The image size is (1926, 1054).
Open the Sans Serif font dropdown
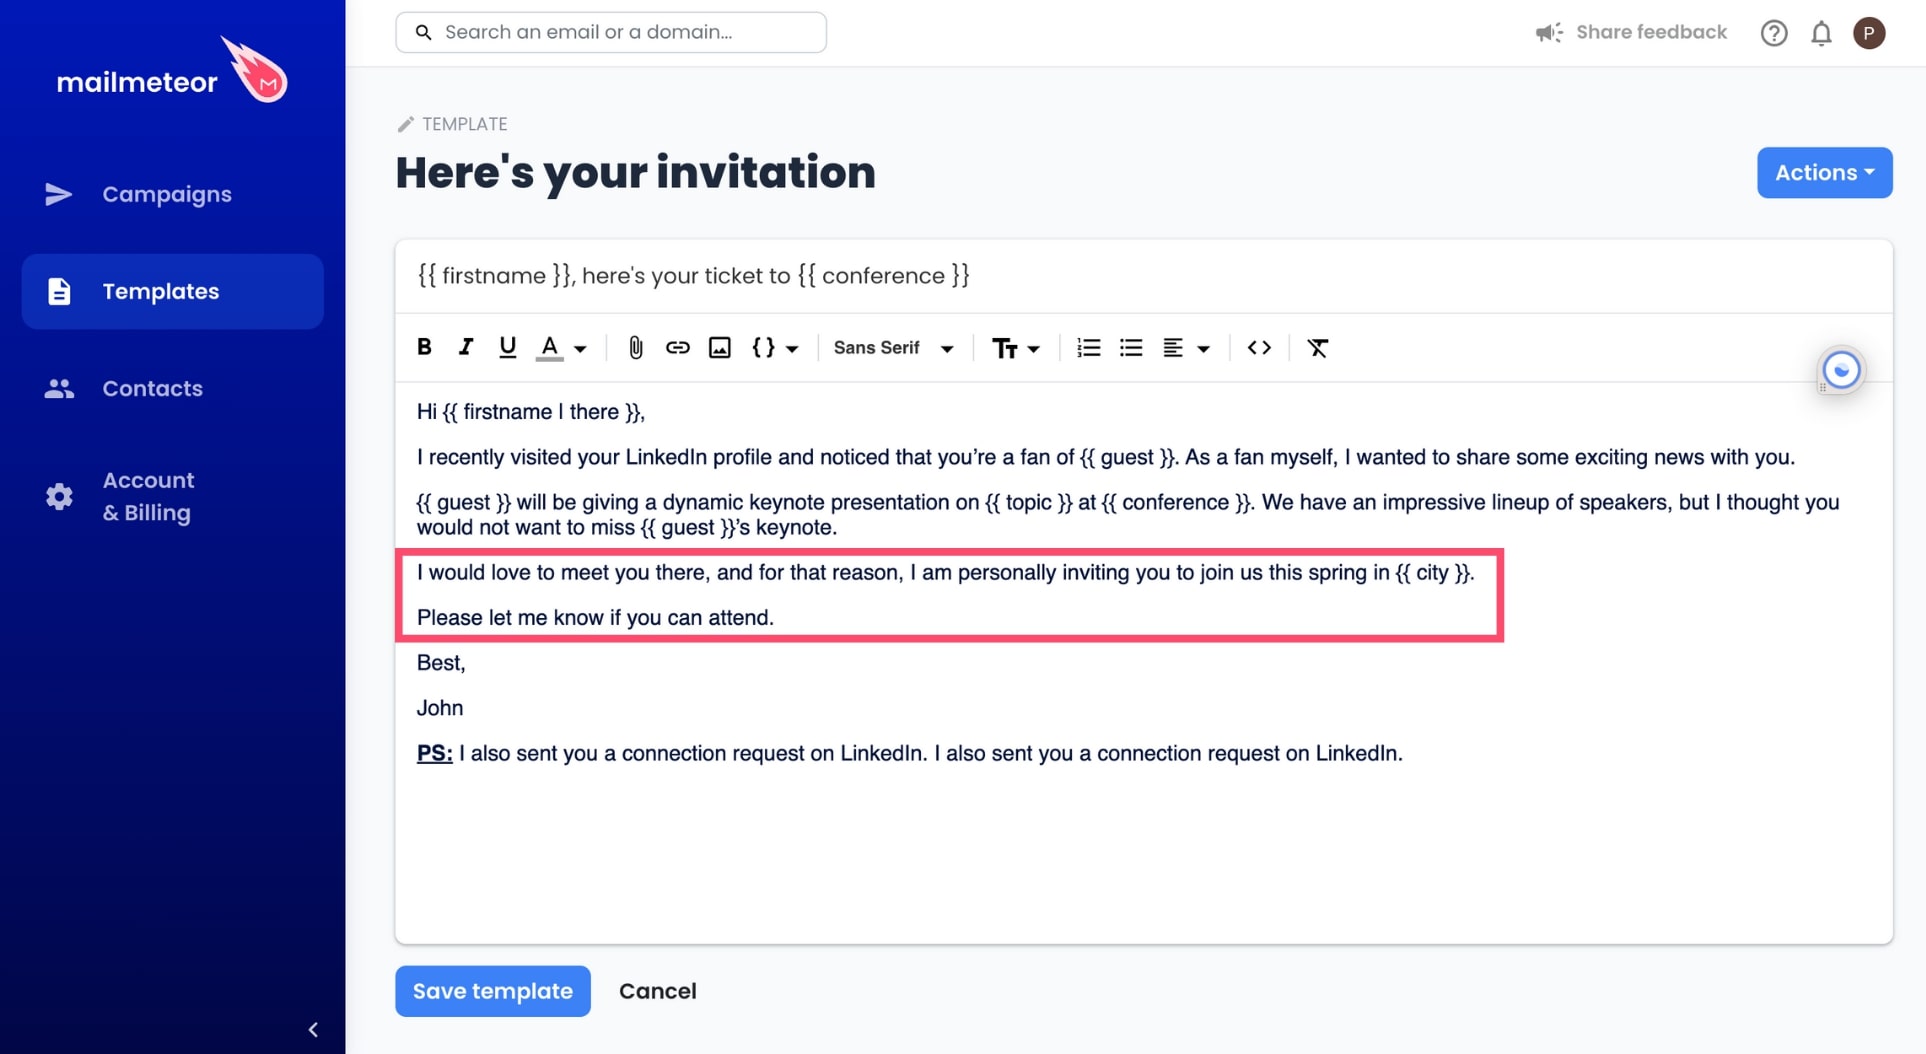point(893,347)
